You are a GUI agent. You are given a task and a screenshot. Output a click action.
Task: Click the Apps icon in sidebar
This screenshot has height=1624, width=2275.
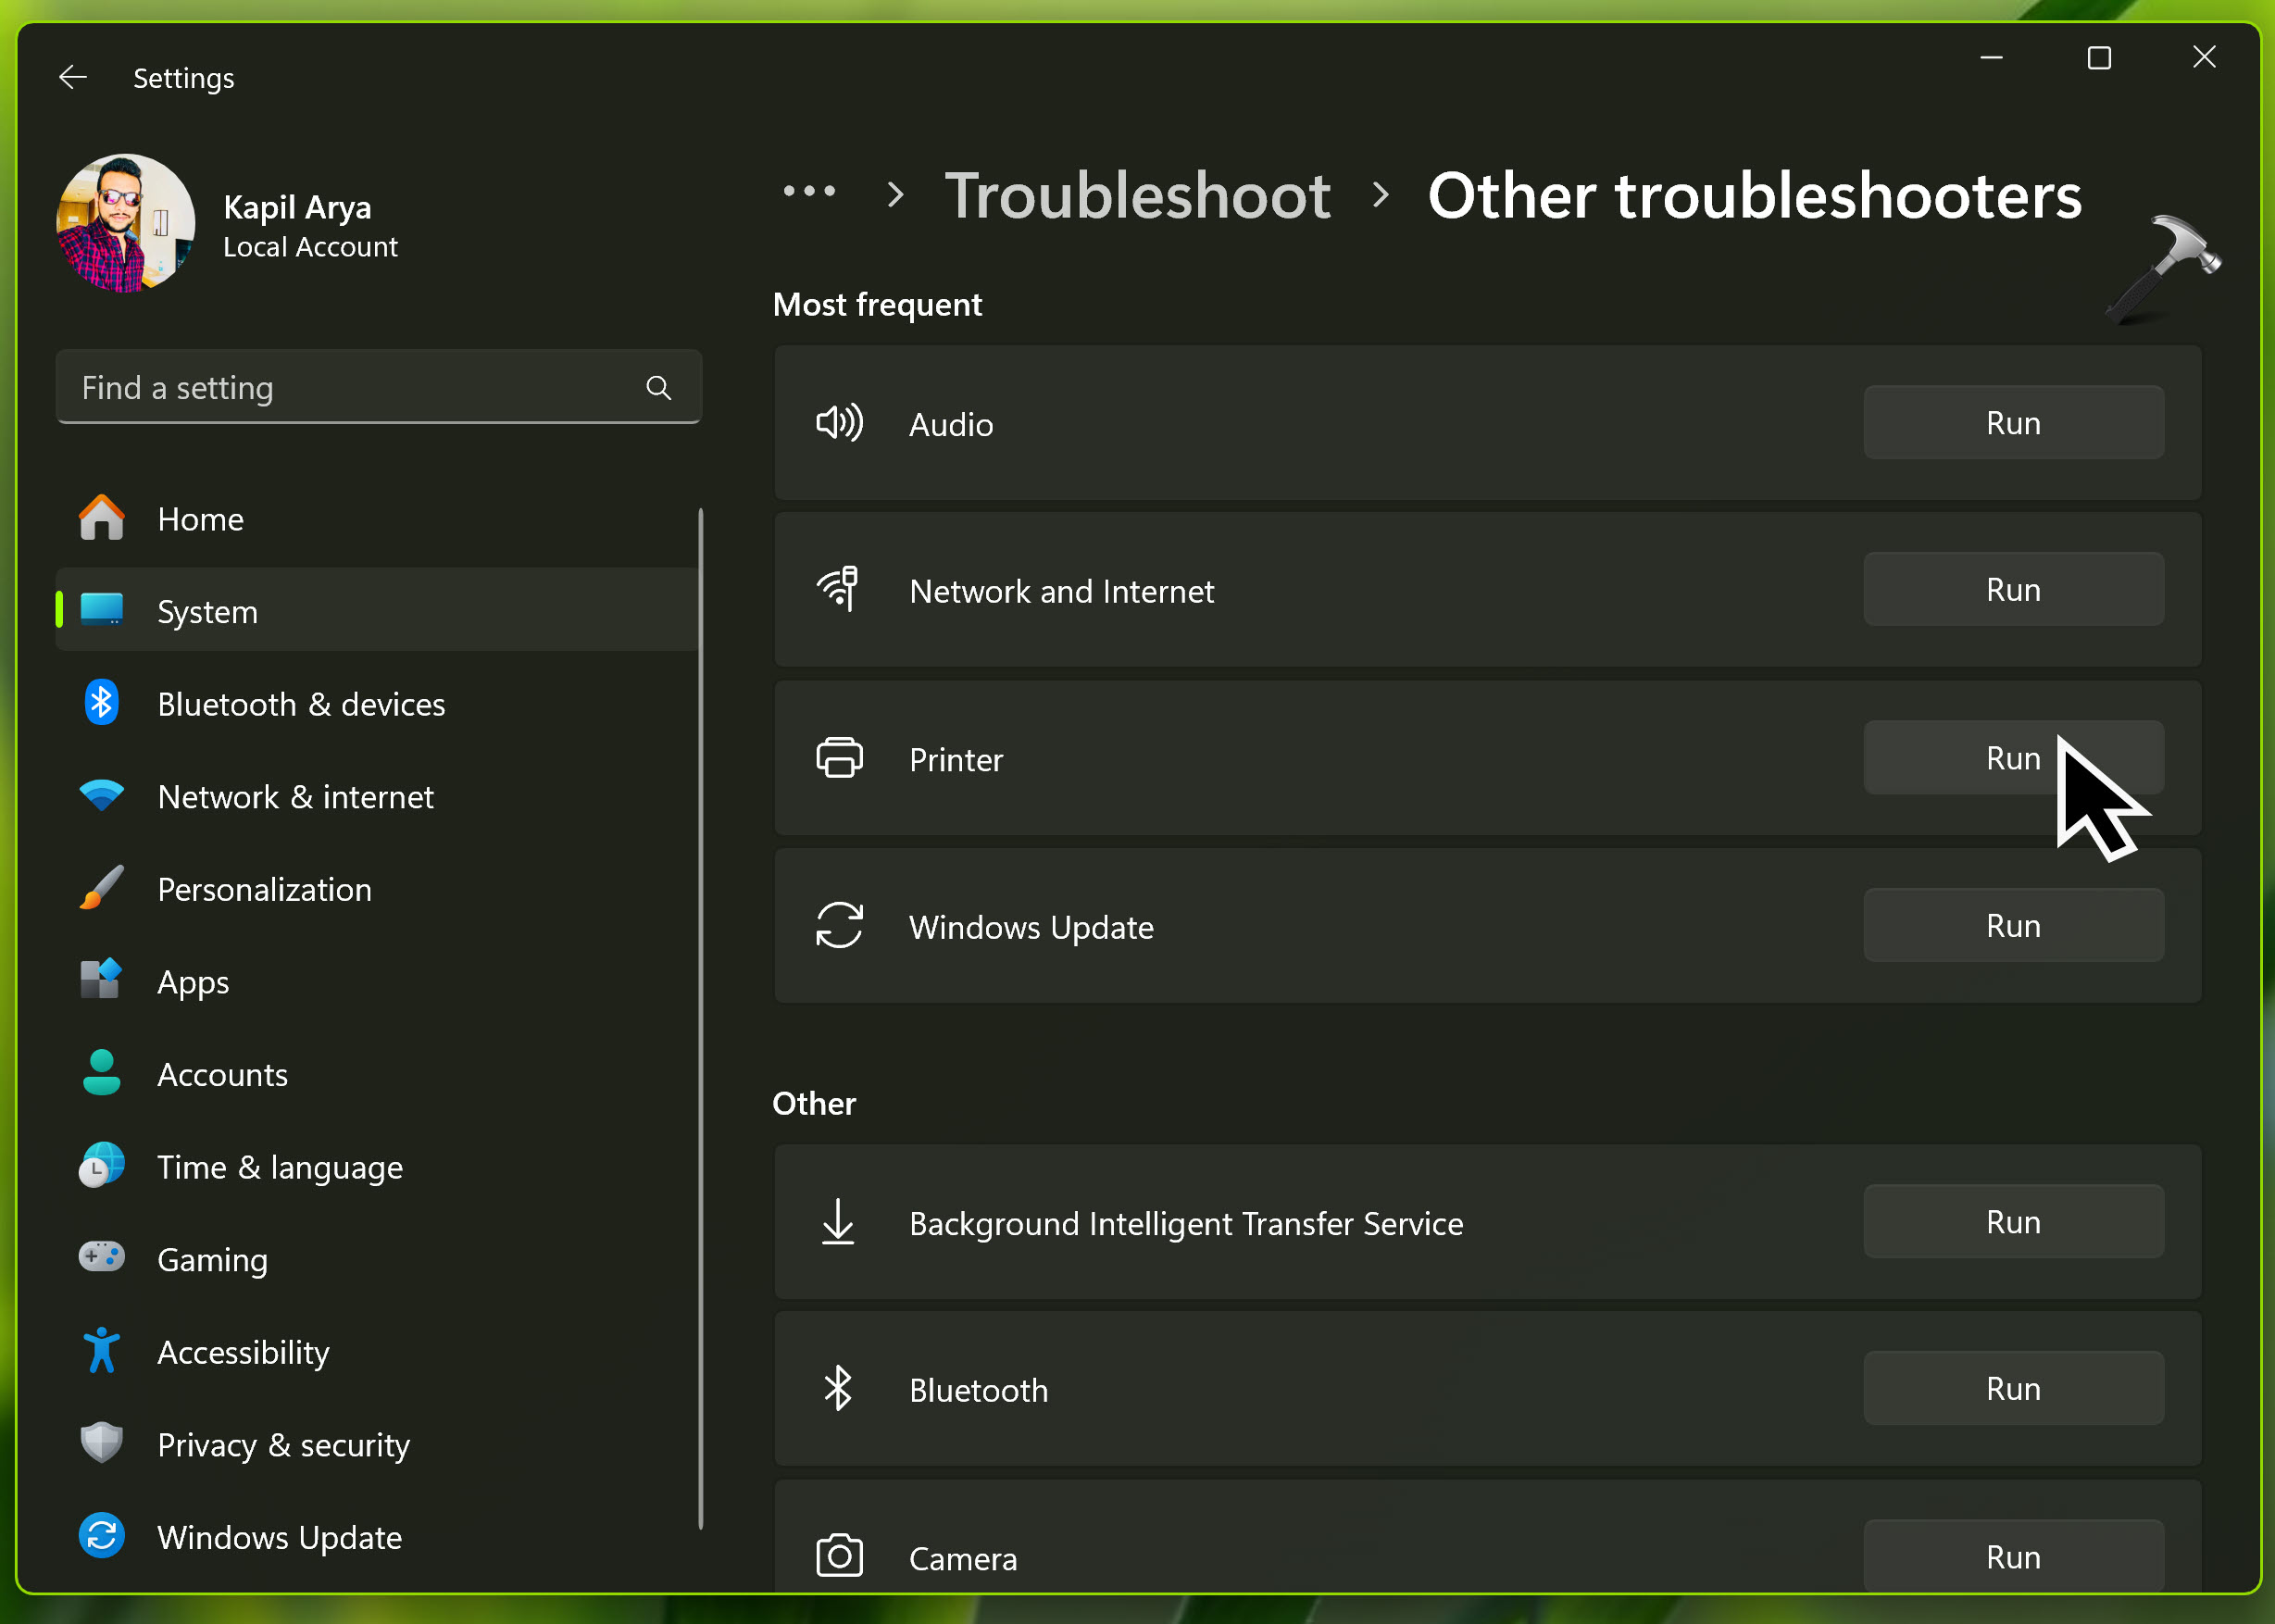click(x=102, y=981)
